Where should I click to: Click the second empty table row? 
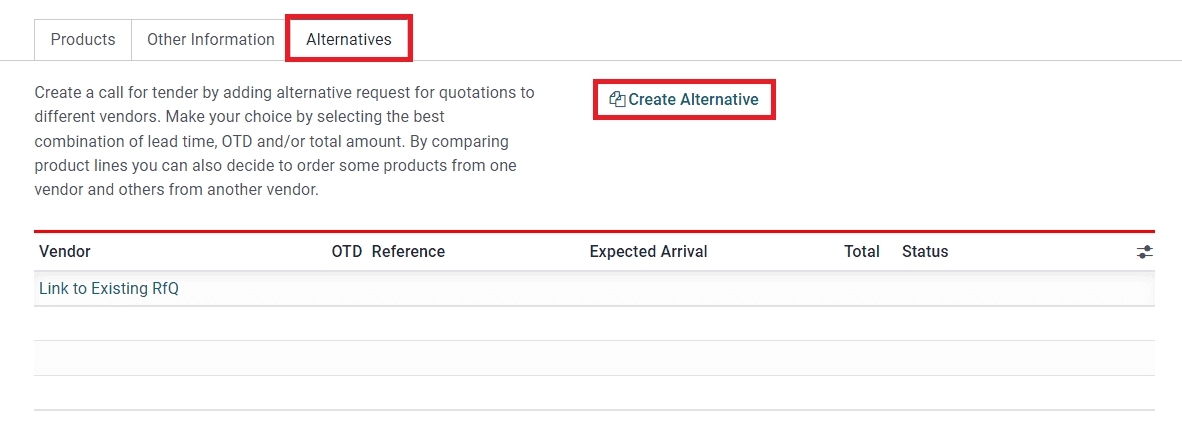[594, 358]
